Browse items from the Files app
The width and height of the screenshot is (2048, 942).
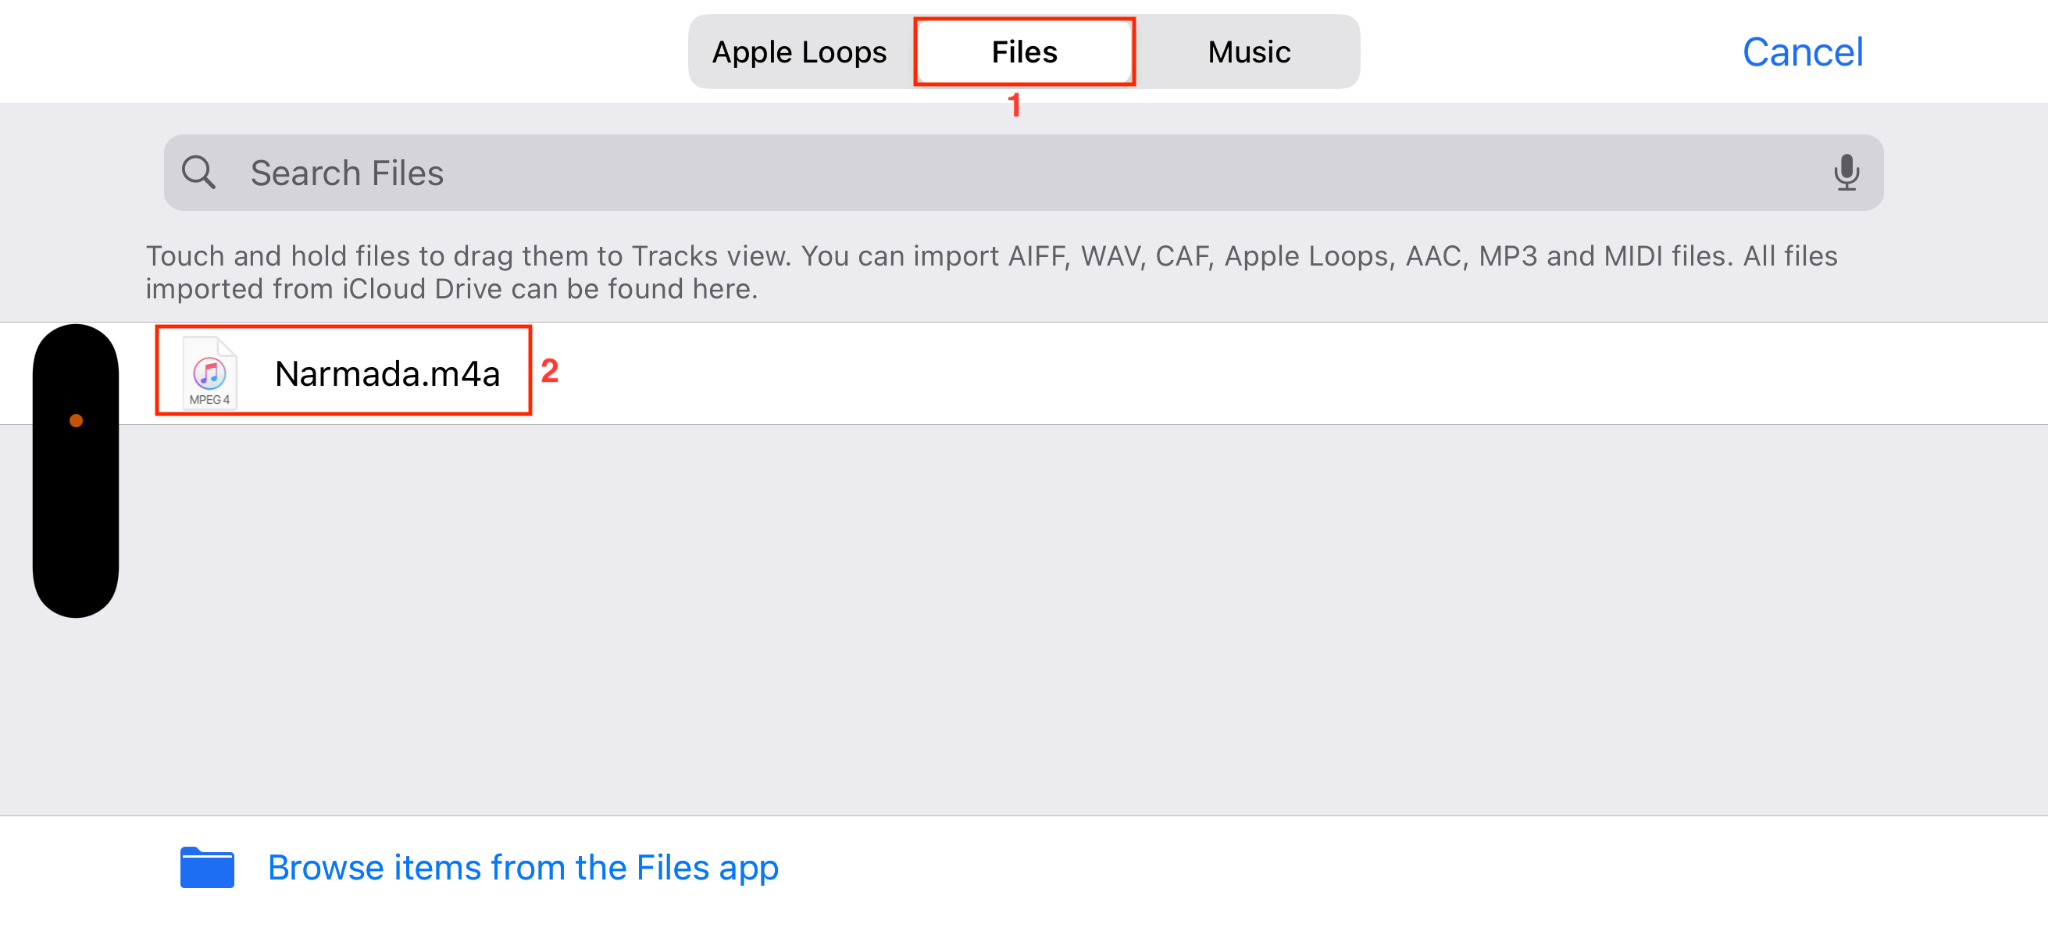(522, 866)
